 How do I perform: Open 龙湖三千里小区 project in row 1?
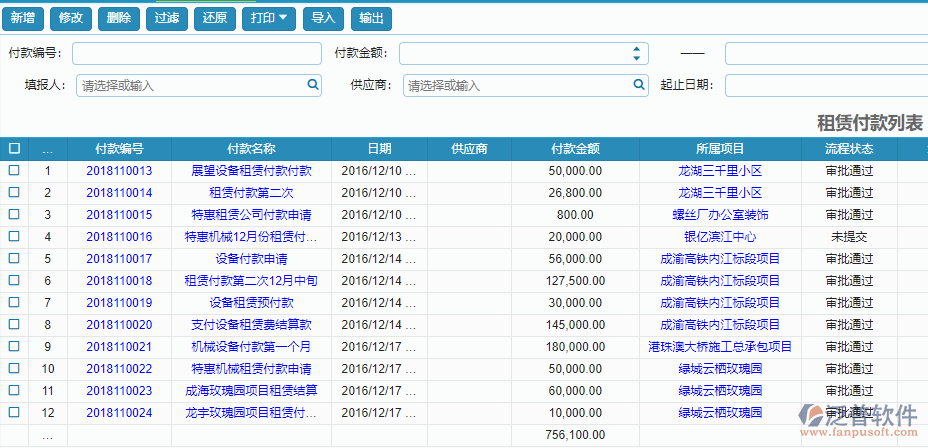click(720, 171)
